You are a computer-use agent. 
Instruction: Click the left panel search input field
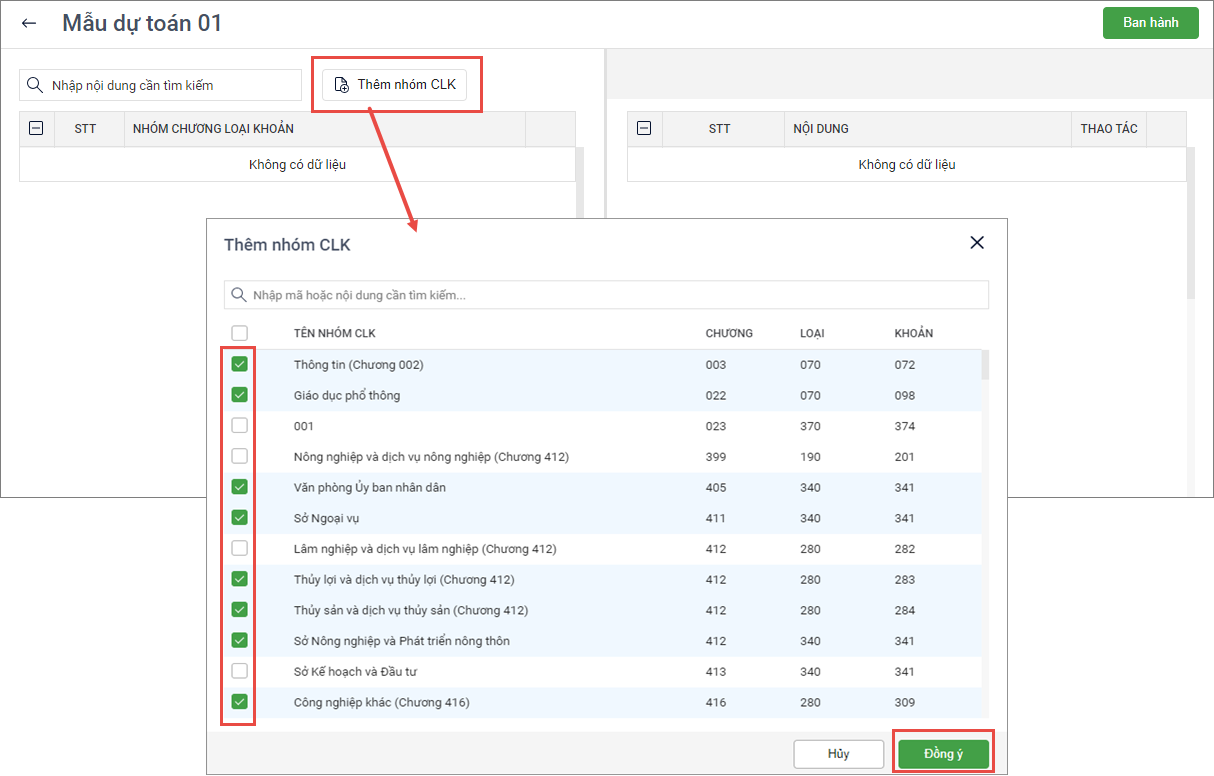coord(170,85)
